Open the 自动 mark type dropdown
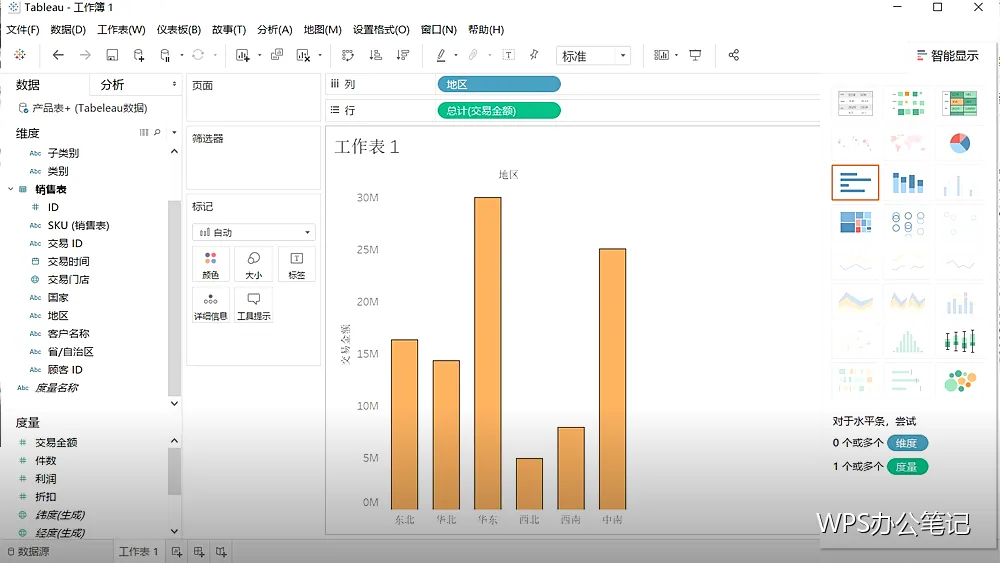 coord(253,232)
